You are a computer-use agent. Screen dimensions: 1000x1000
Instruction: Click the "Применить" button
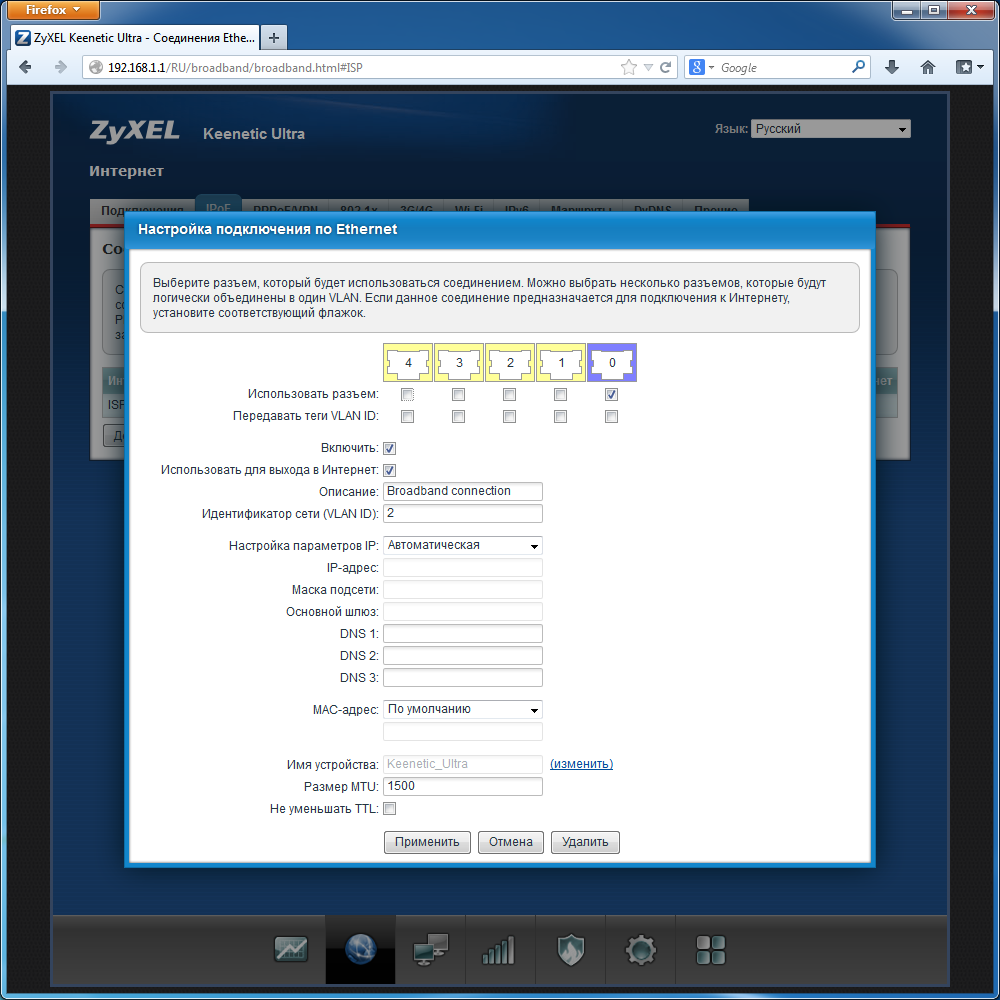coord(427,842)
